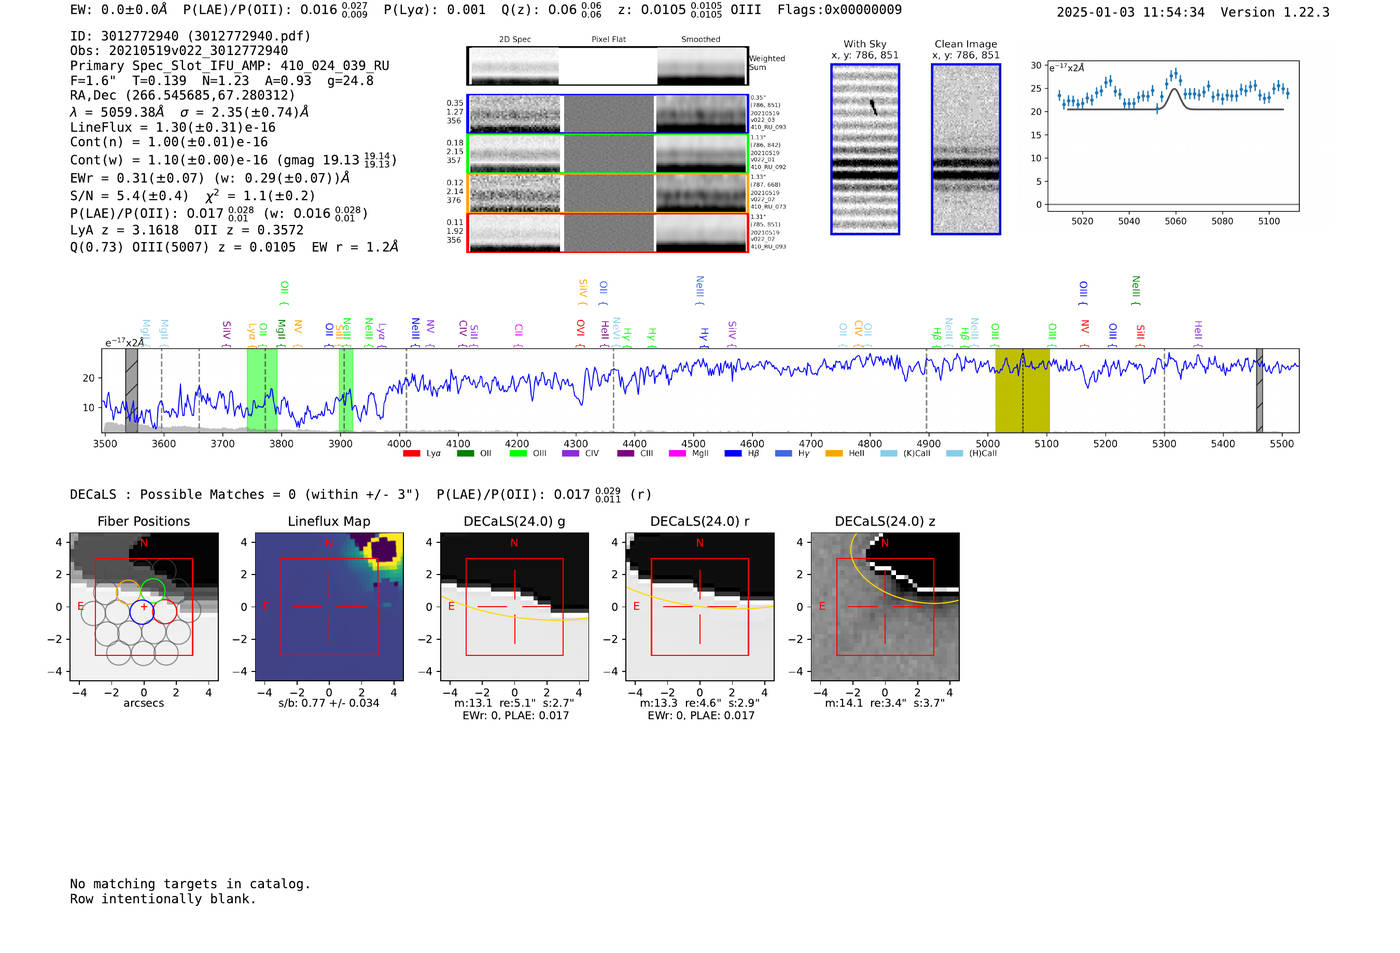Image resolution: width=1400 pixels, height=953 pixels.
Task: Open the Lineflux Map panel
Action: 329,607
